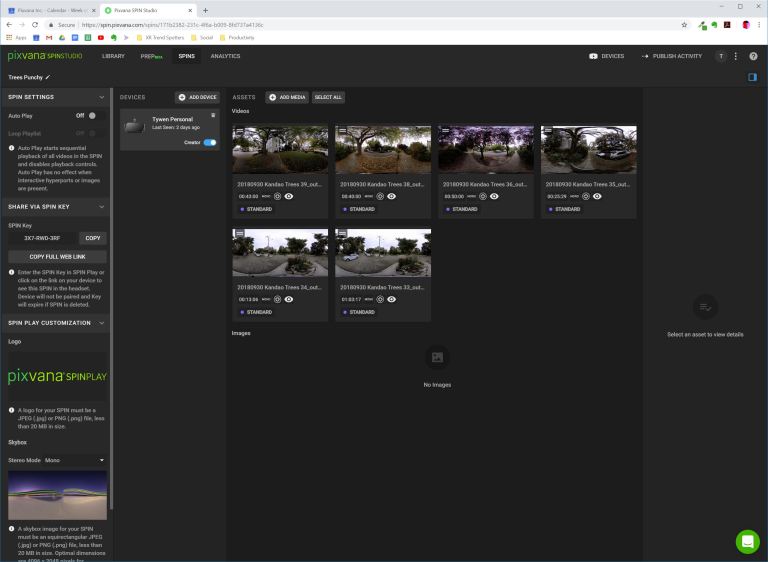Viewport: 768px width, 562px height.
Task: Delete the Tywen Personal device via trash icon
Action: point(213,115)
